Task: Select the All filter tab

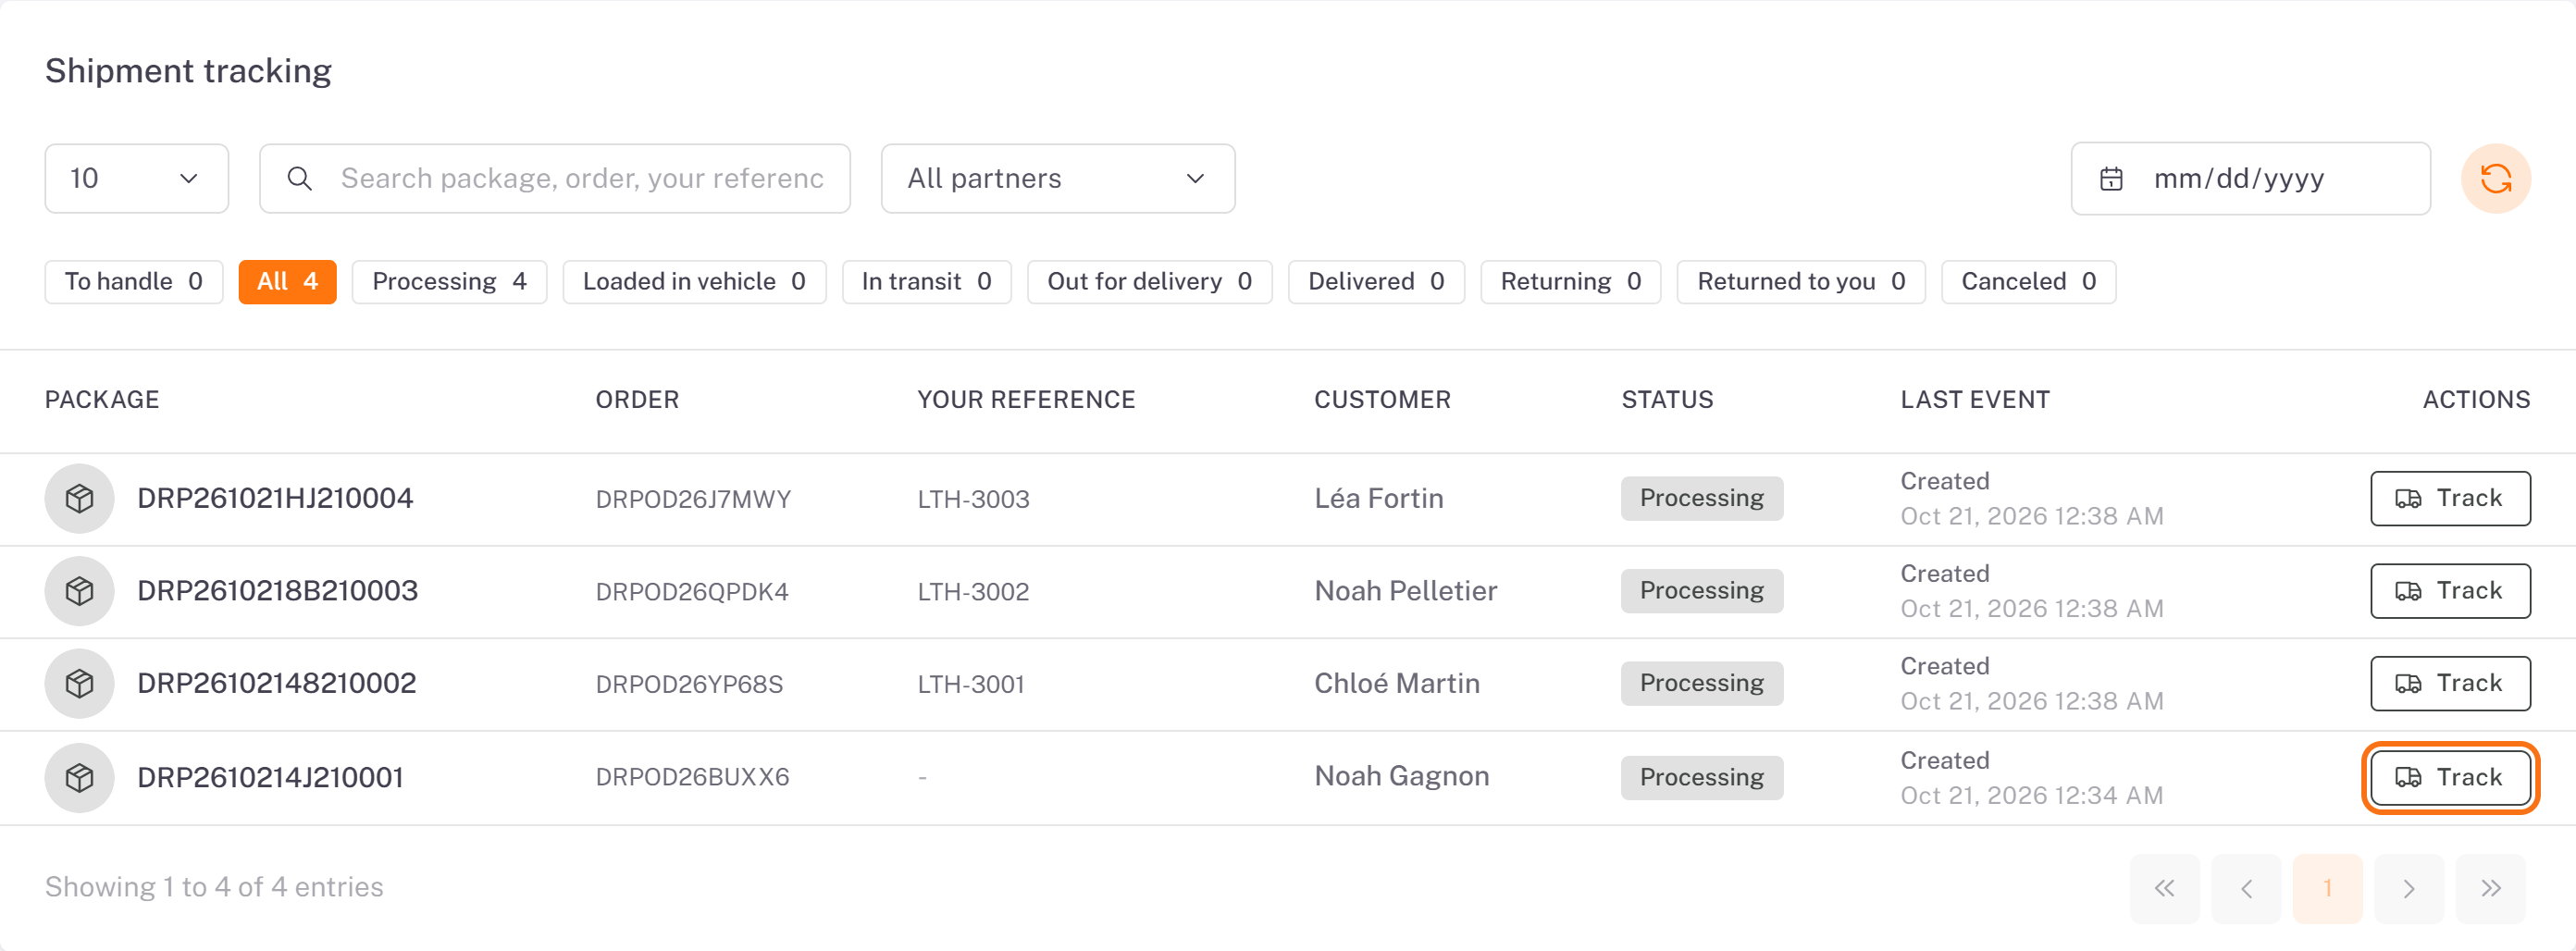Action: point(287,282)
